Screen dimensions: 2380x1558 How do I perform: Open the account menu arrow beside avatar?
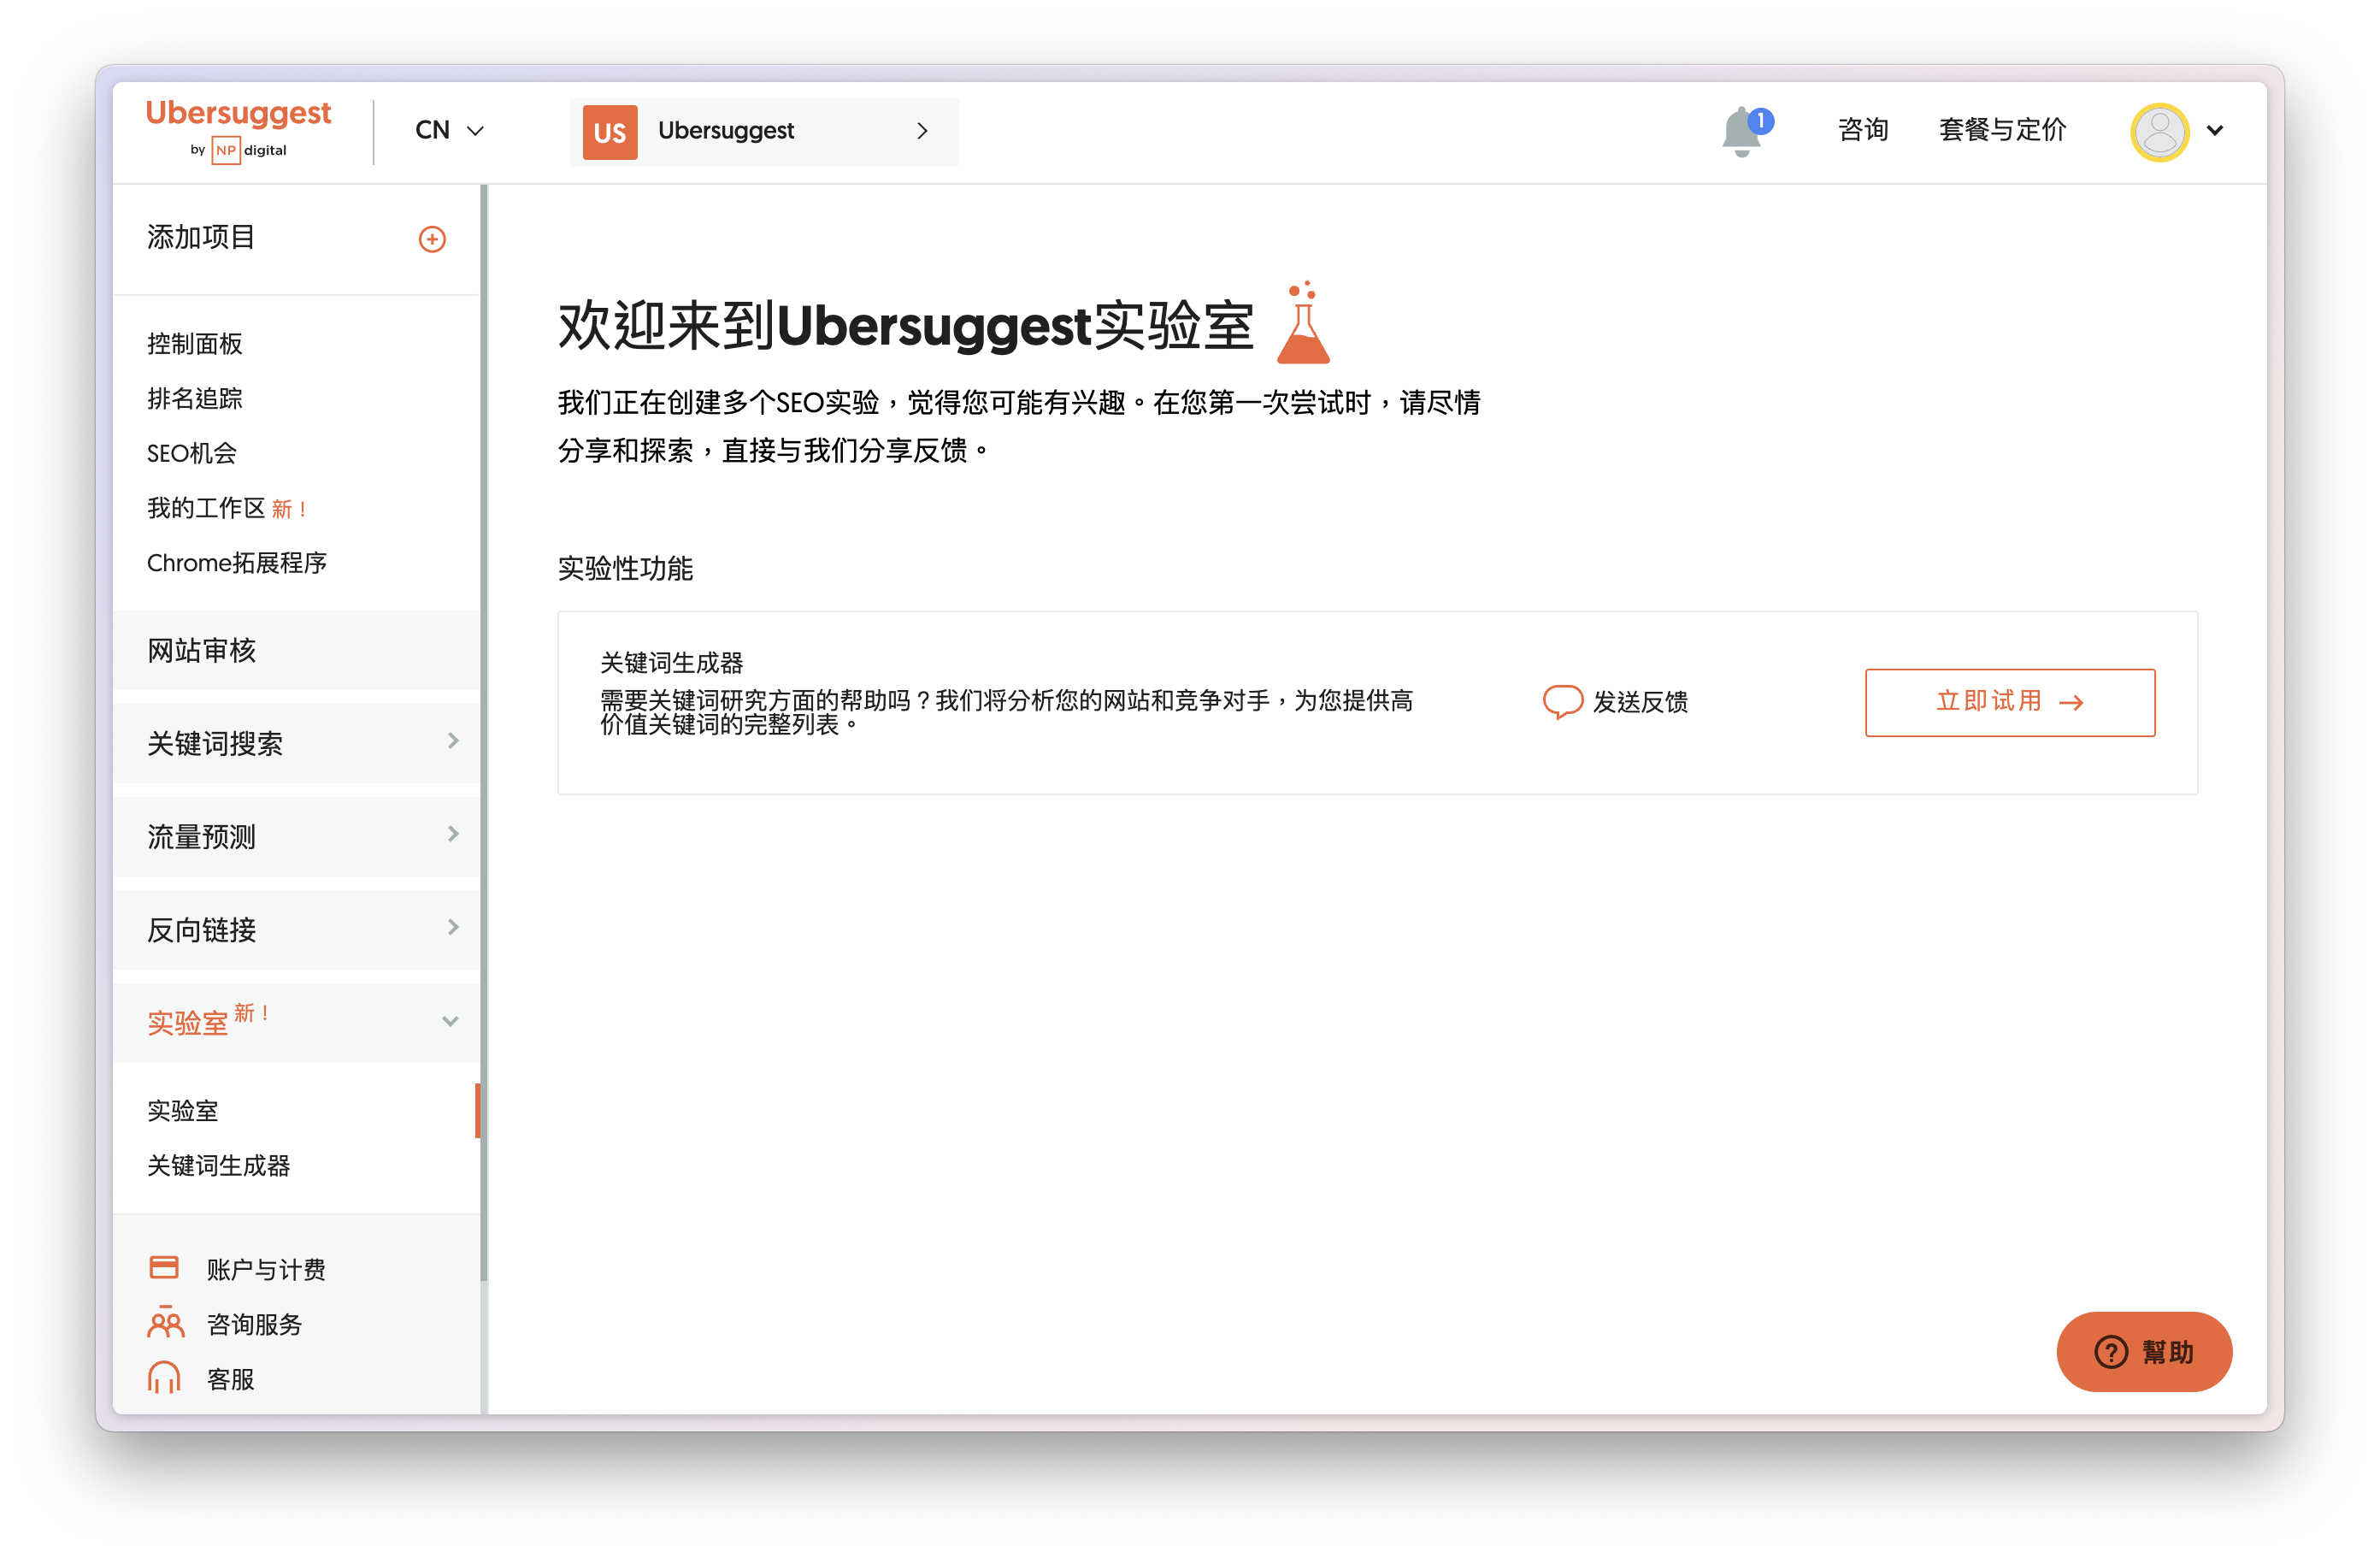2215,131
